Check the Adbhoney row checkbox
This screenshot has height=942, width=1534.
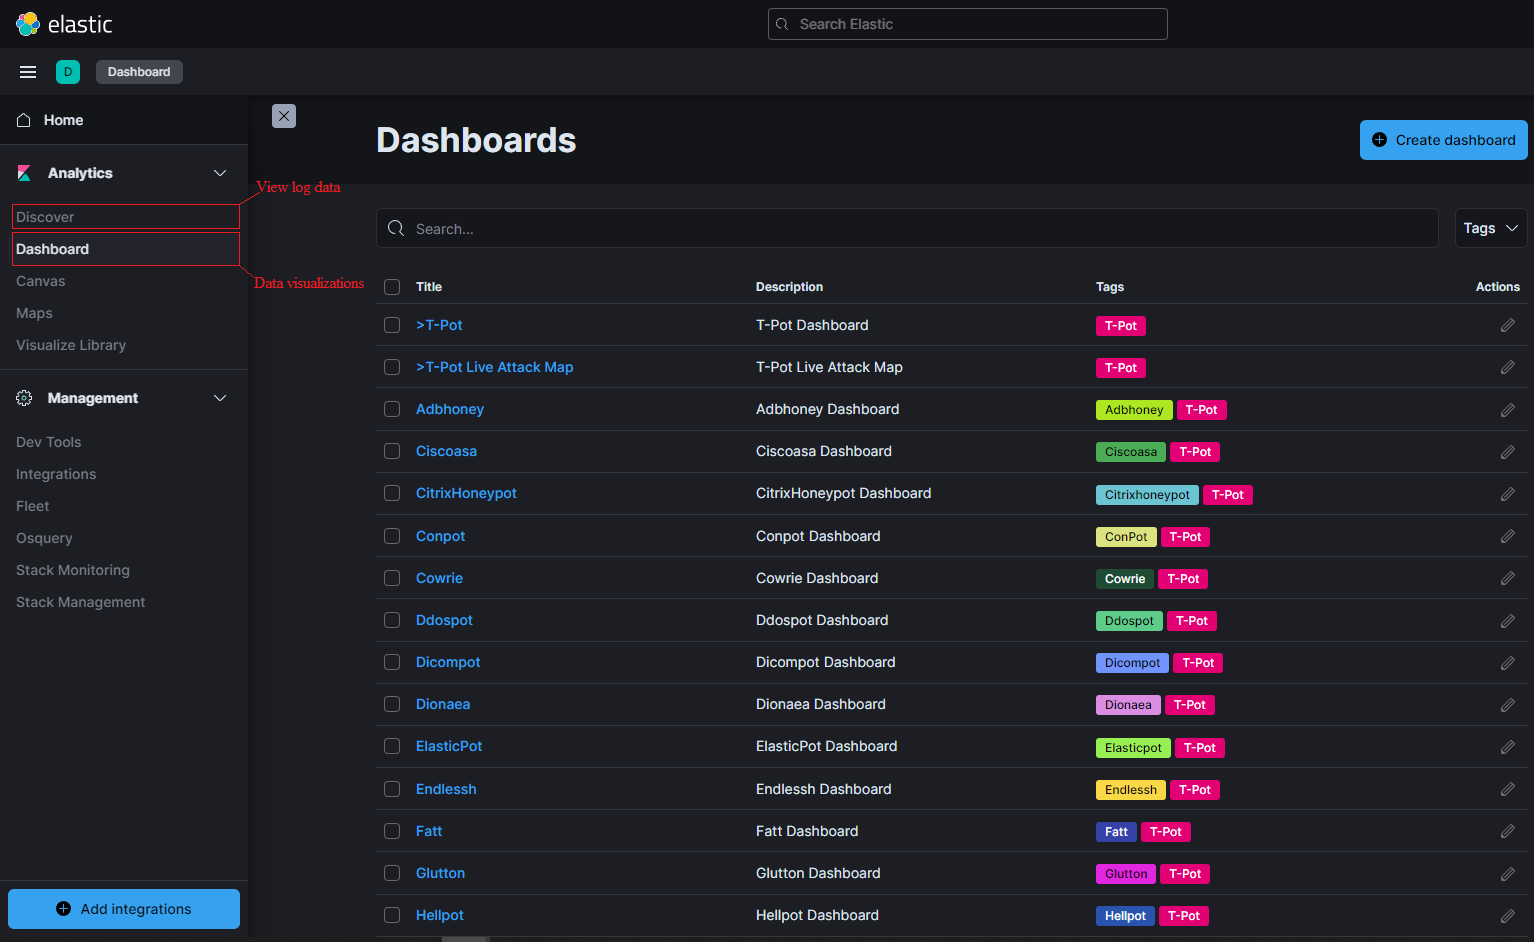point(392,409)
